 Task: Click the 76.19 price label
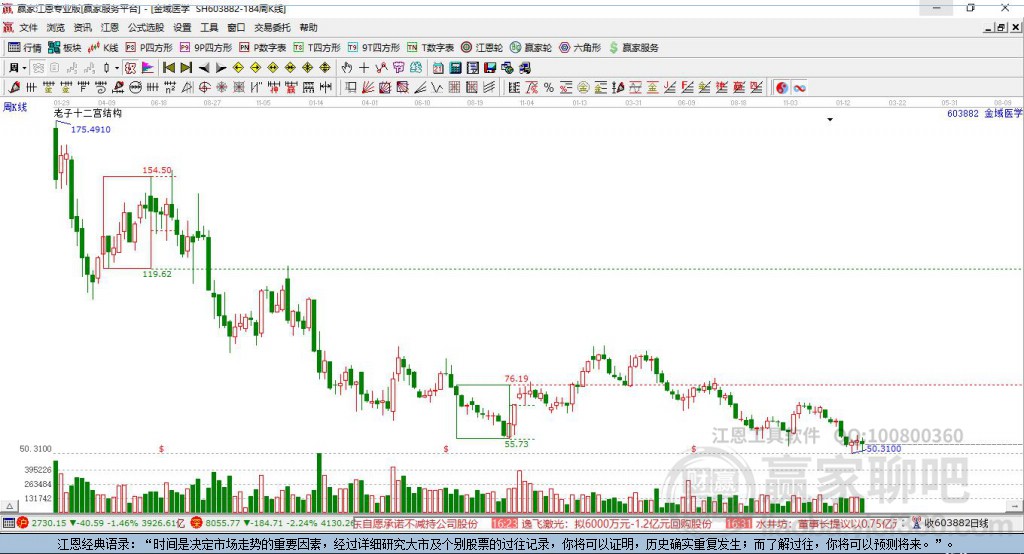516,378
